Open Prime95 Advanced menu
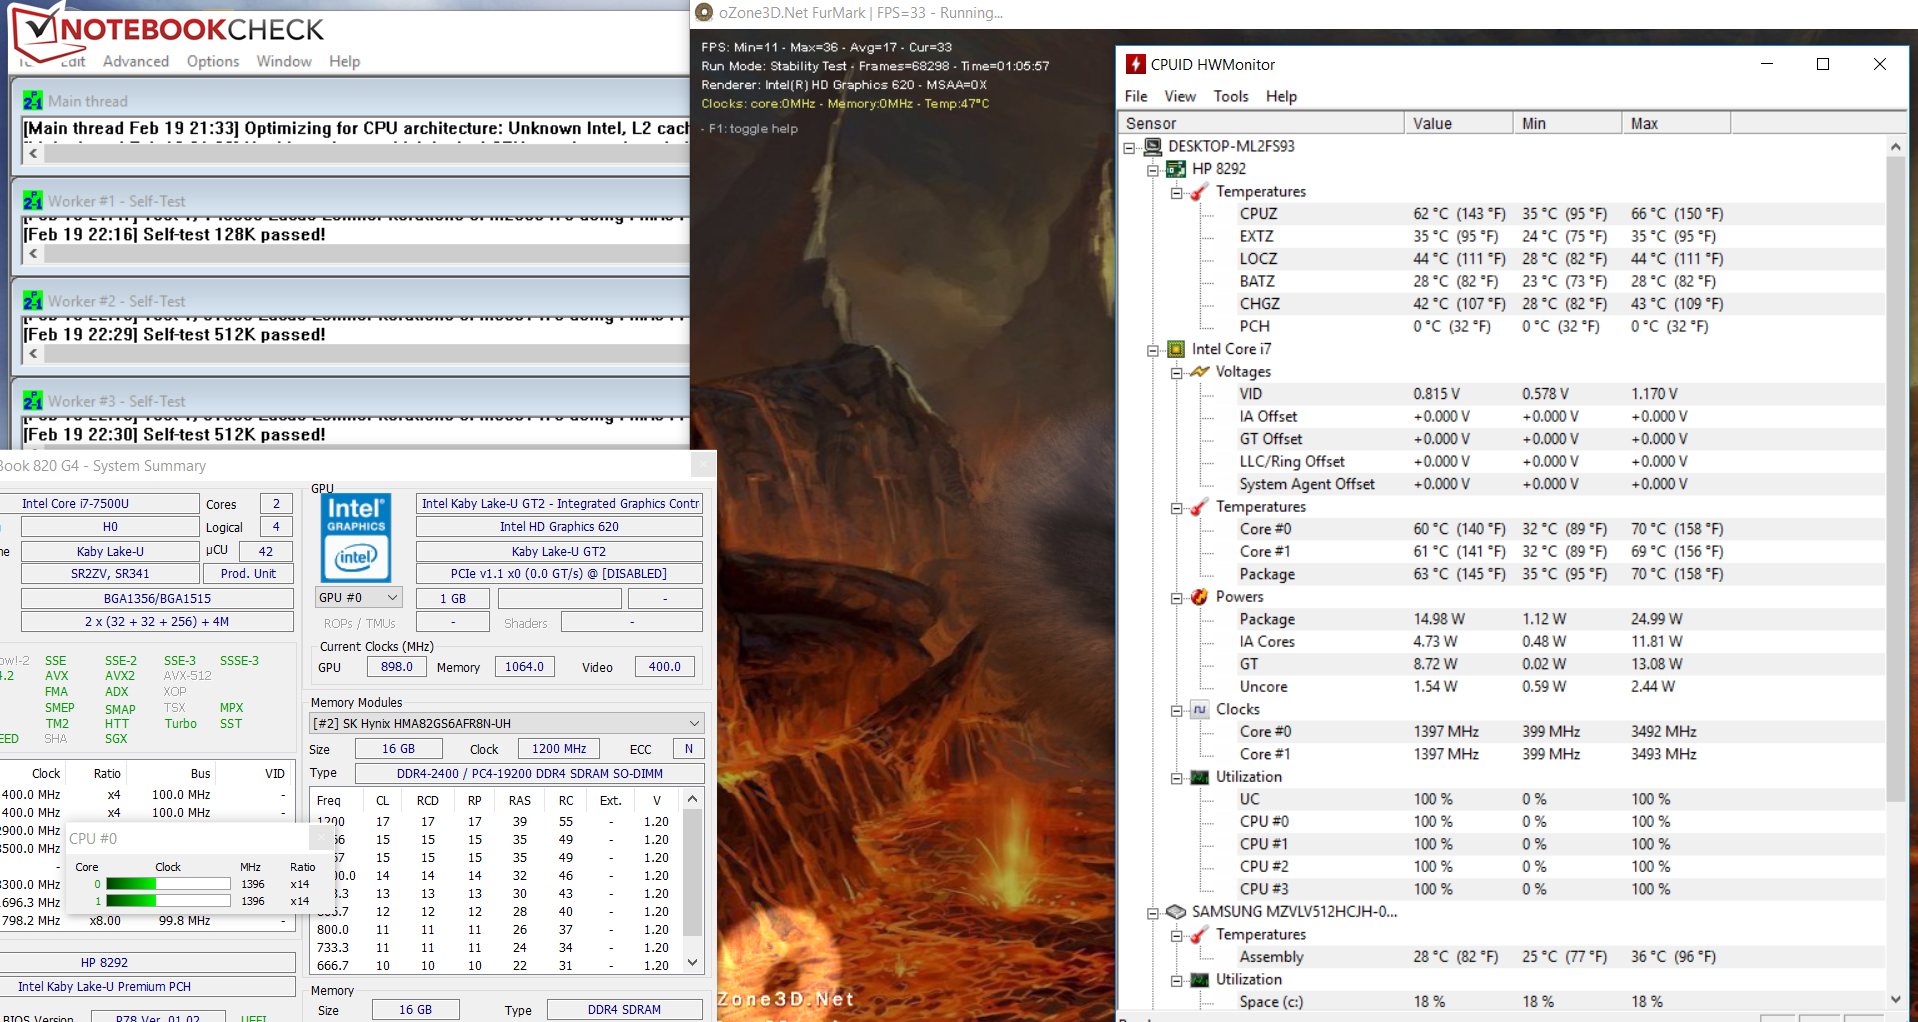 tap(136, 61)
